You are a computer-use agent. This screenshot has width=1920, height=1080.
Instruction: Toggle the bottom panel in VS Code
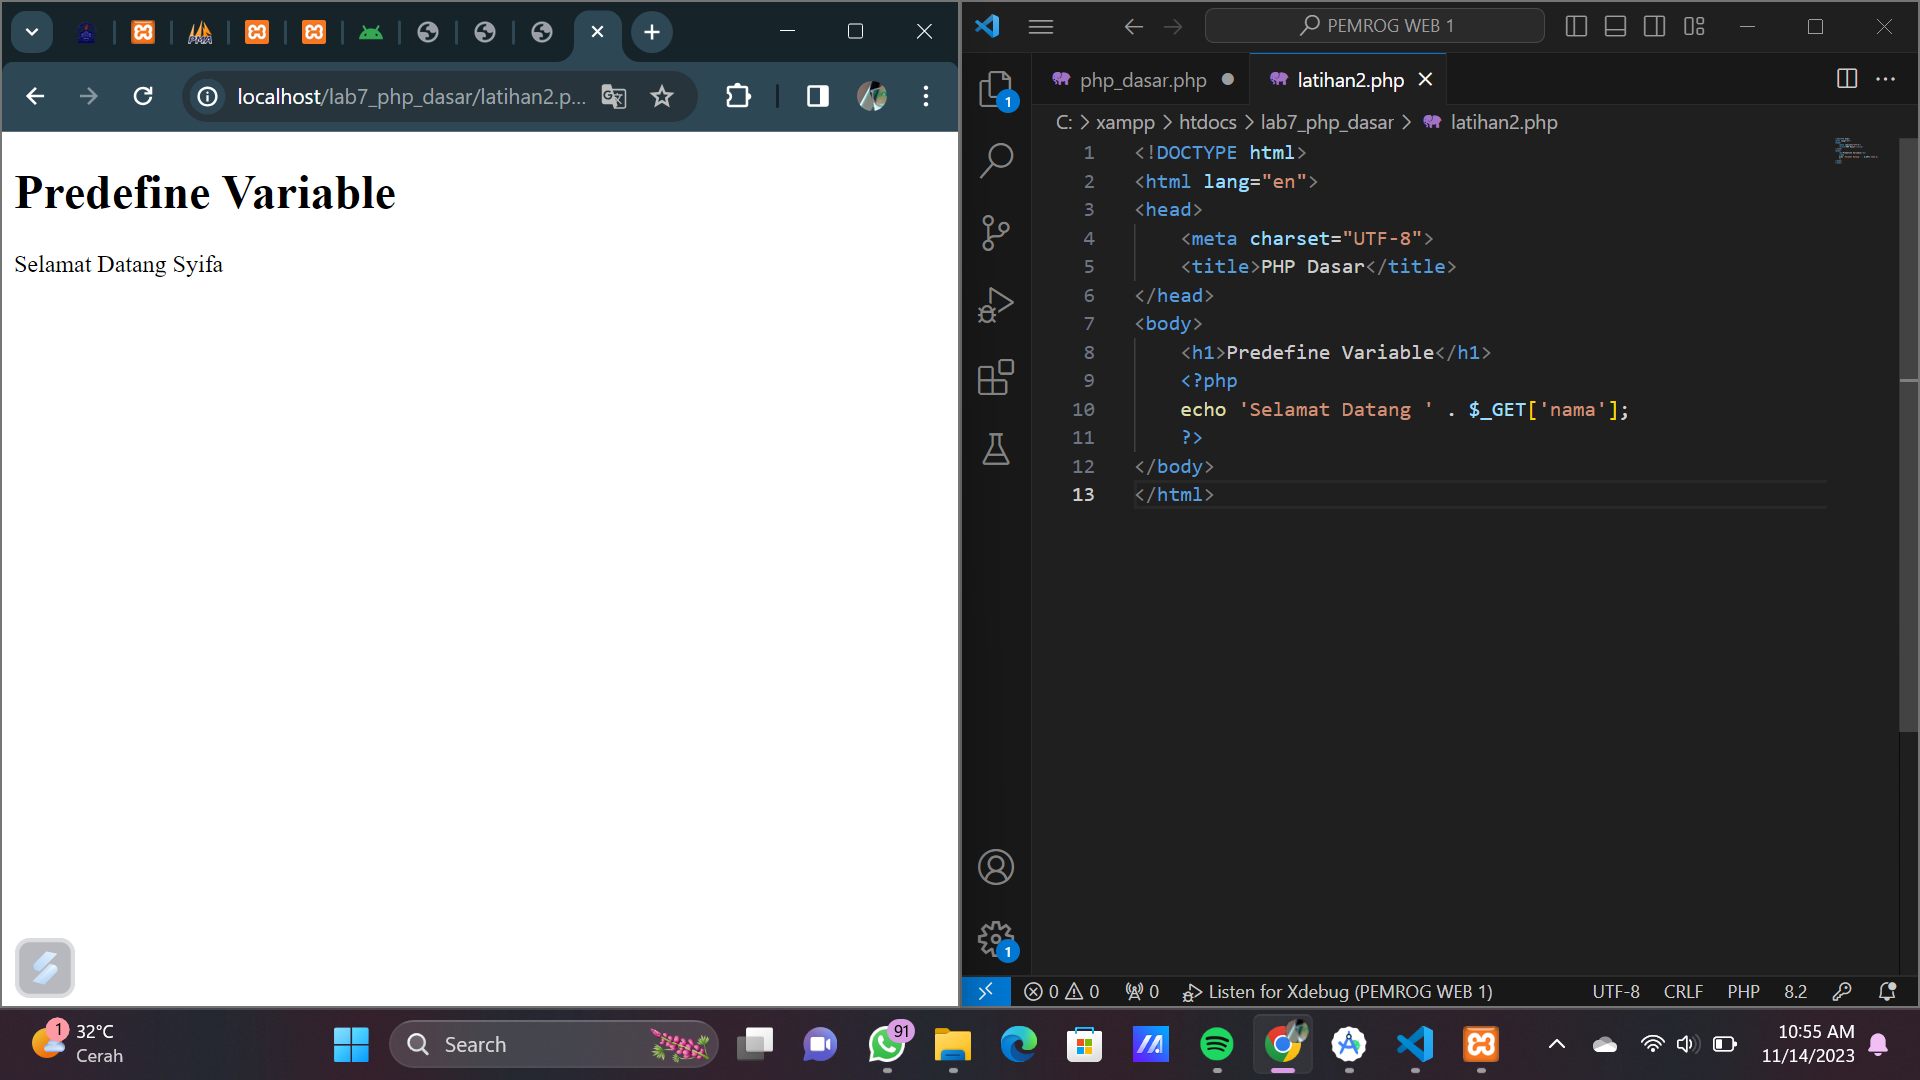[1615, 26]
